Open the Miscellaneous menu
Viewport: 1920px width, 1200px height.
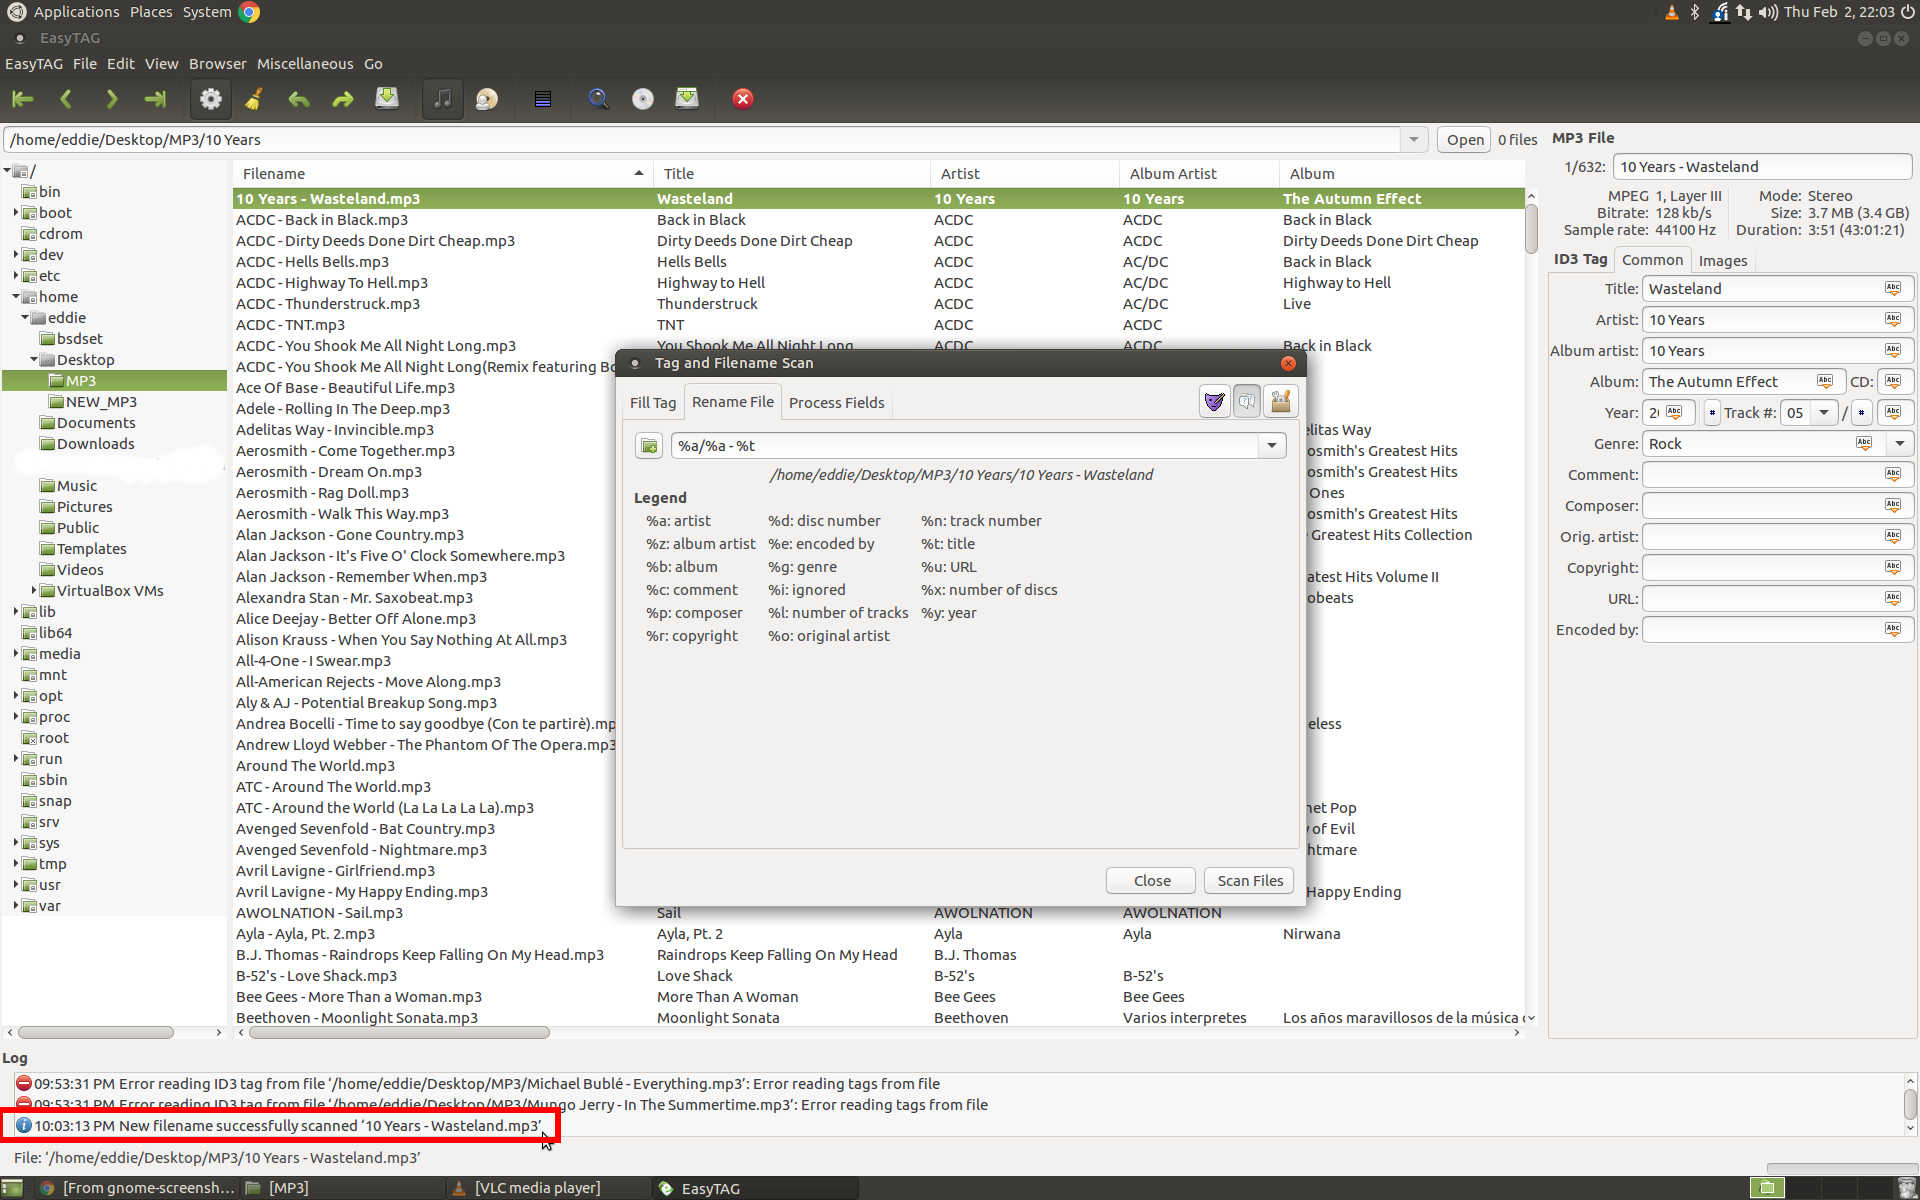[x=304, y=64]
